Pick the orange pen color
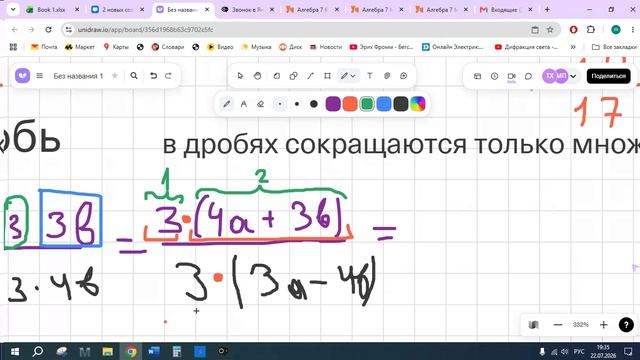The image size is (640, 360). click(350, 104)
